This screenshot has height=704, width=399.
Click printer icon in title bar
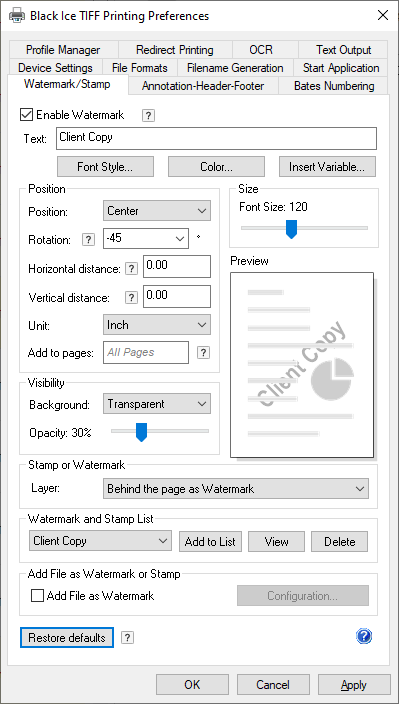17,16
